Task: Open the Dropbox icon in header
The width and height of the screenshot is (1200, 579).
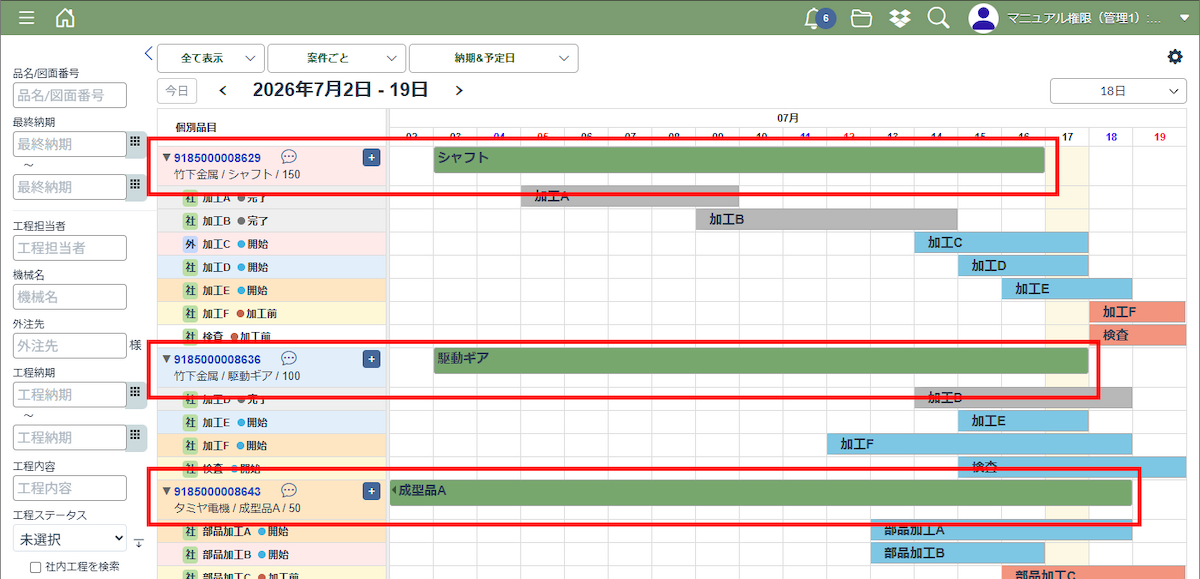Action: 900,18
